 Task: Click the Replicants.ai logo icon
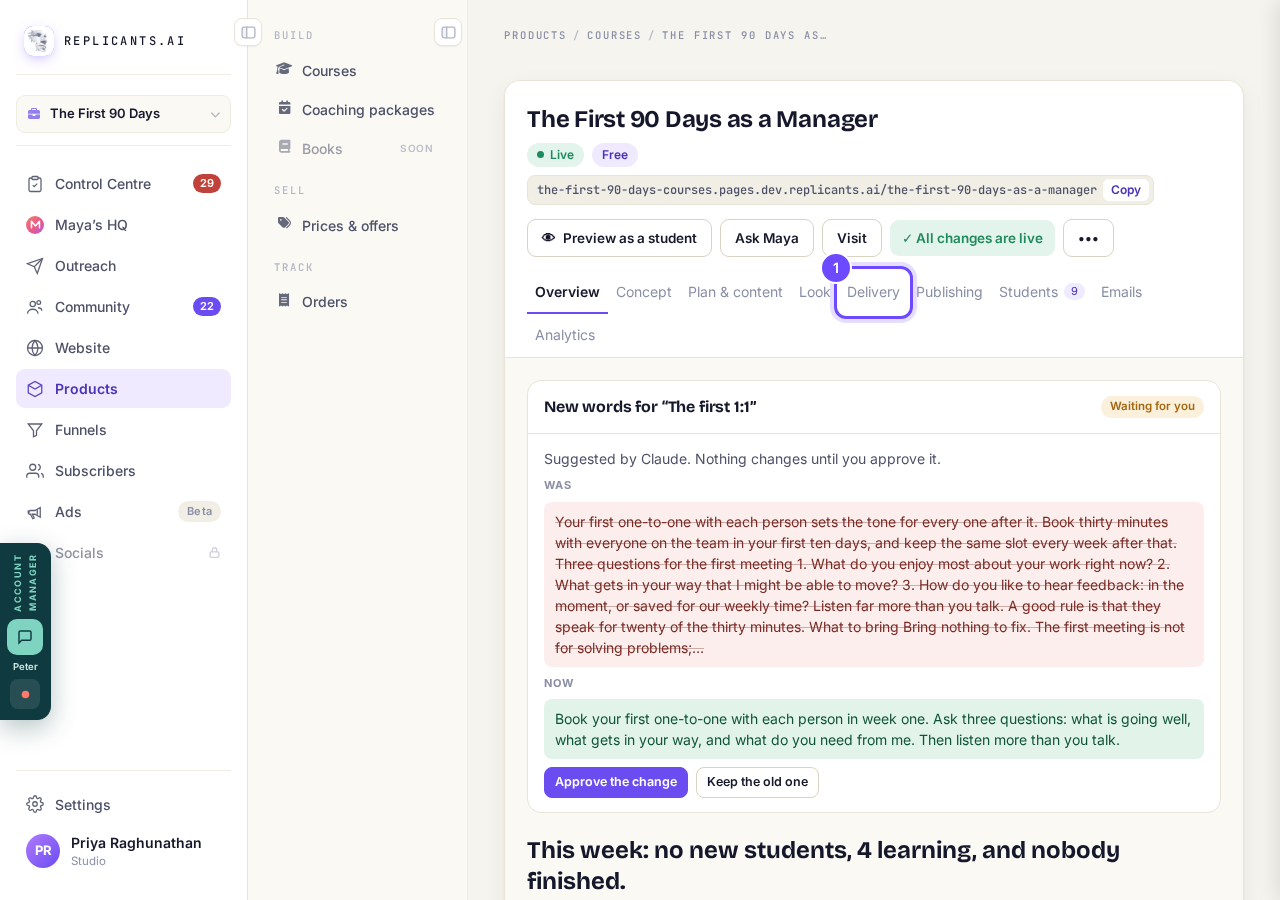(39, 41)
